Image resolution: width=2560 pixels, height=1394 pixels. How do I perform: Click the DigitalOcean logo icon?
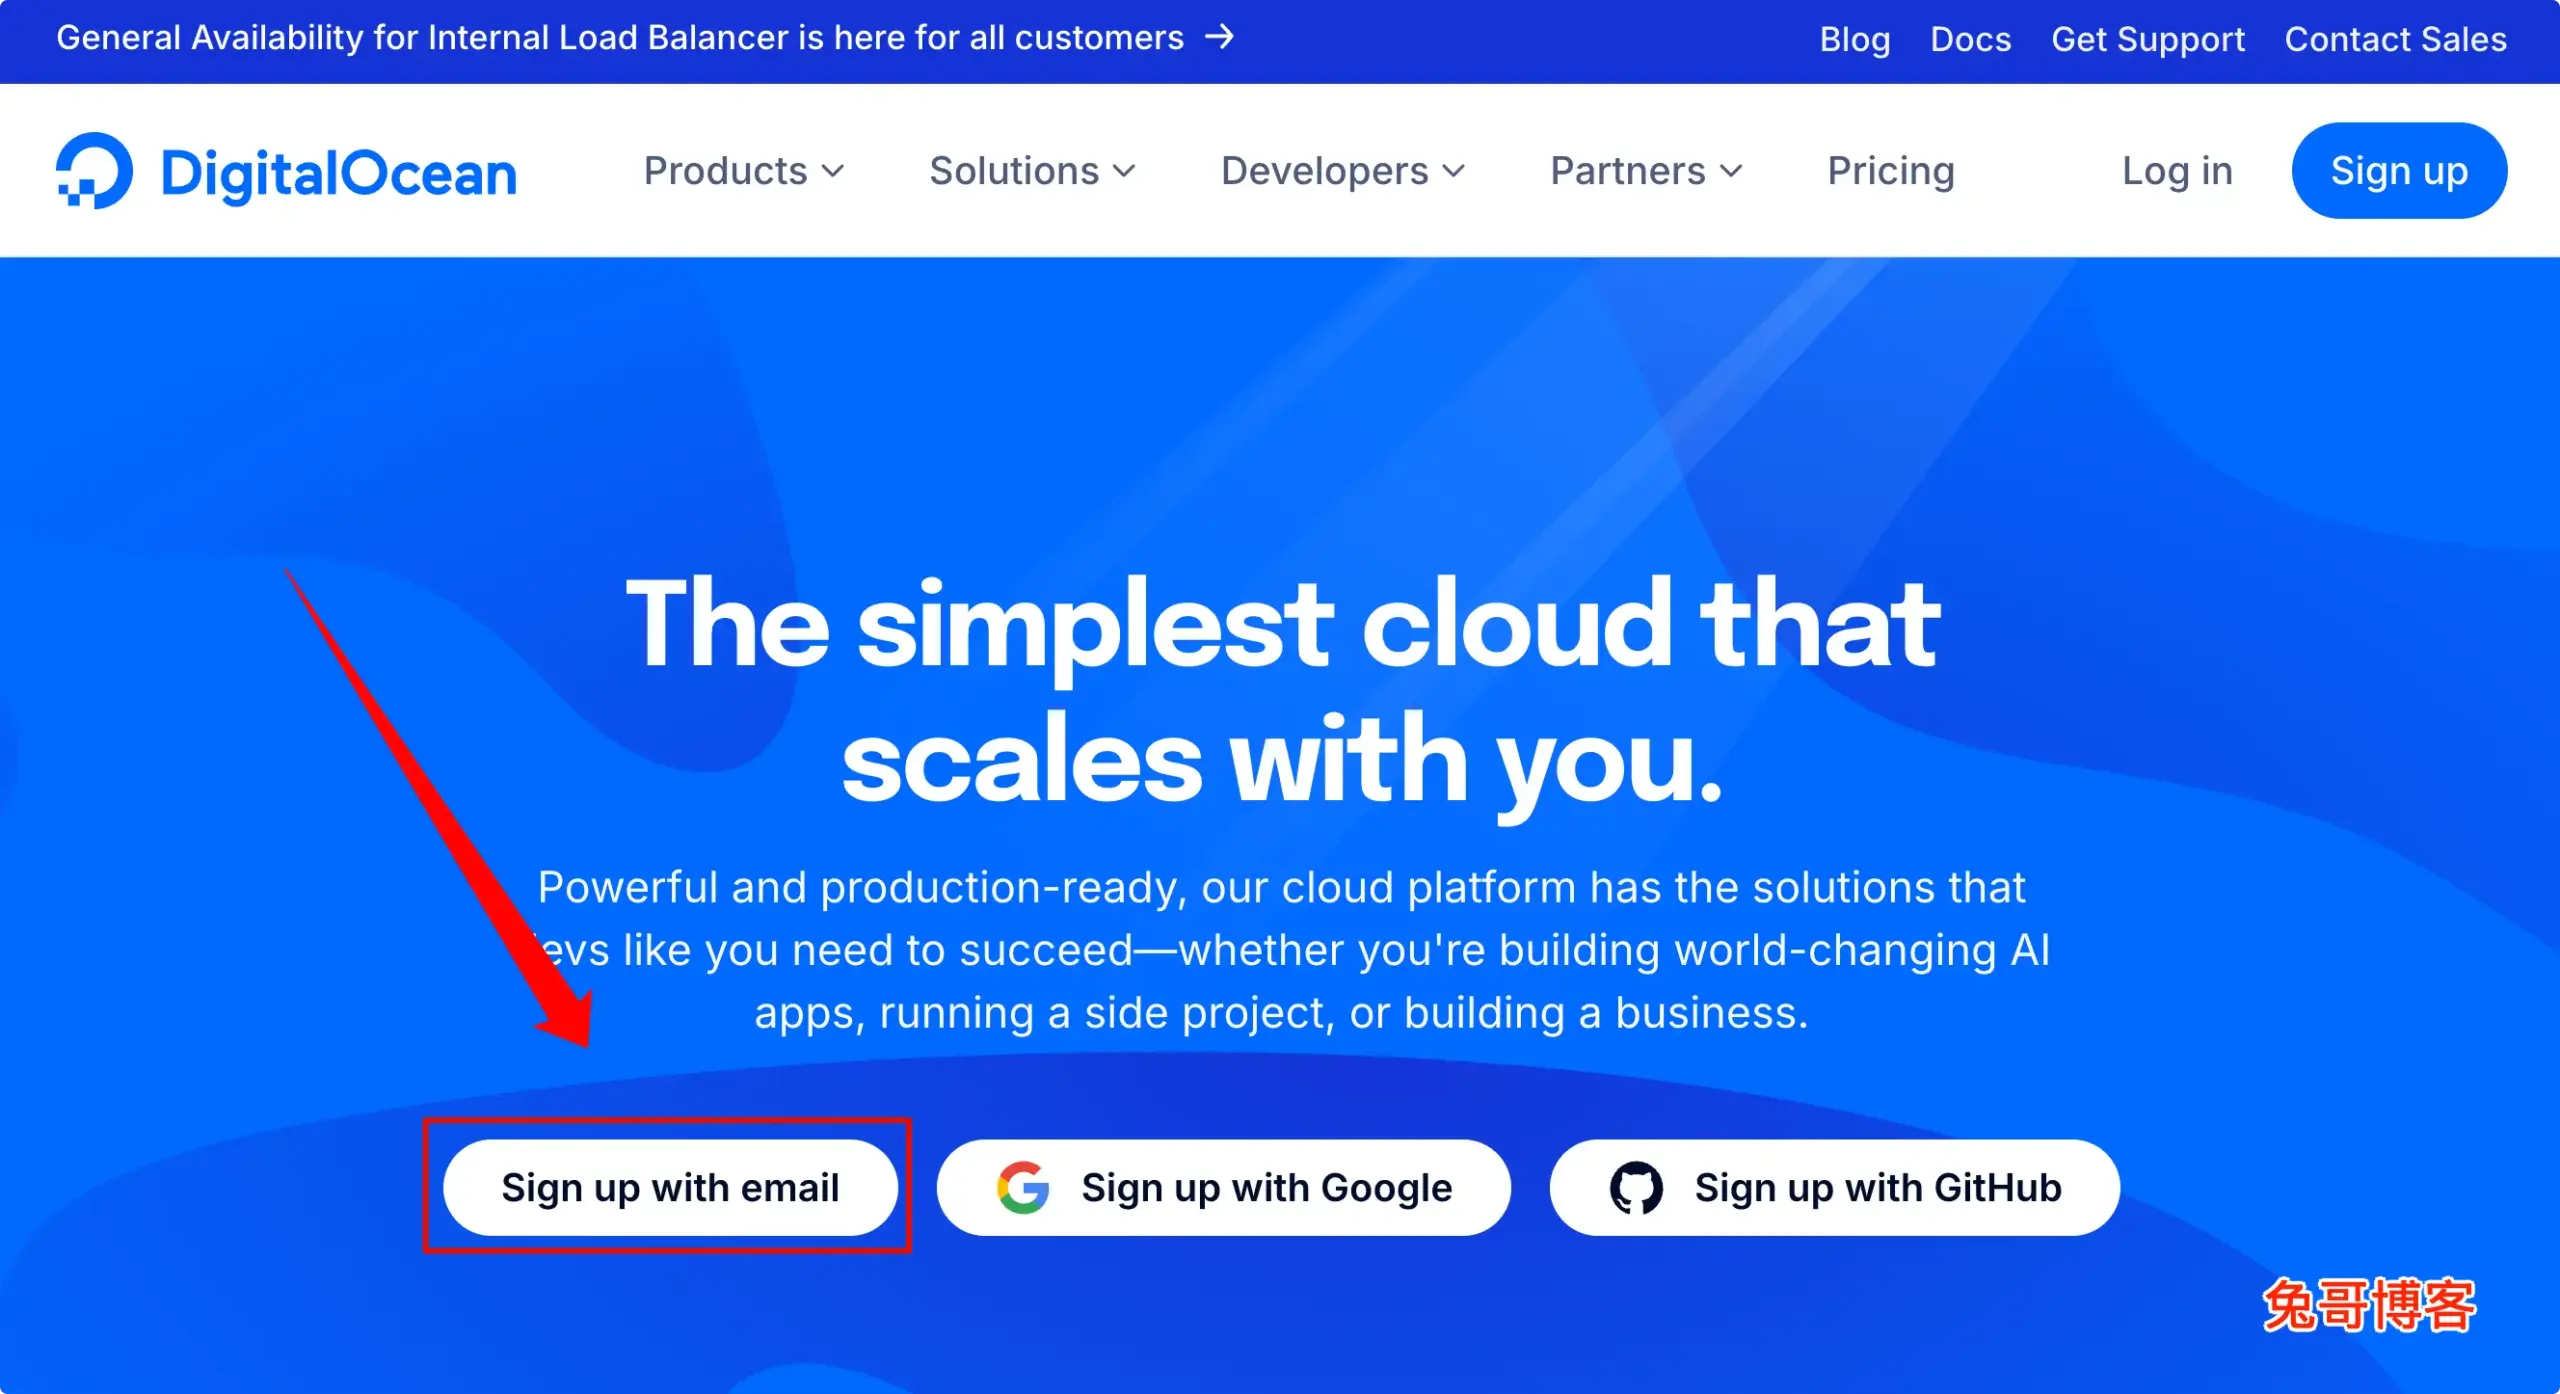click(94, 171)
